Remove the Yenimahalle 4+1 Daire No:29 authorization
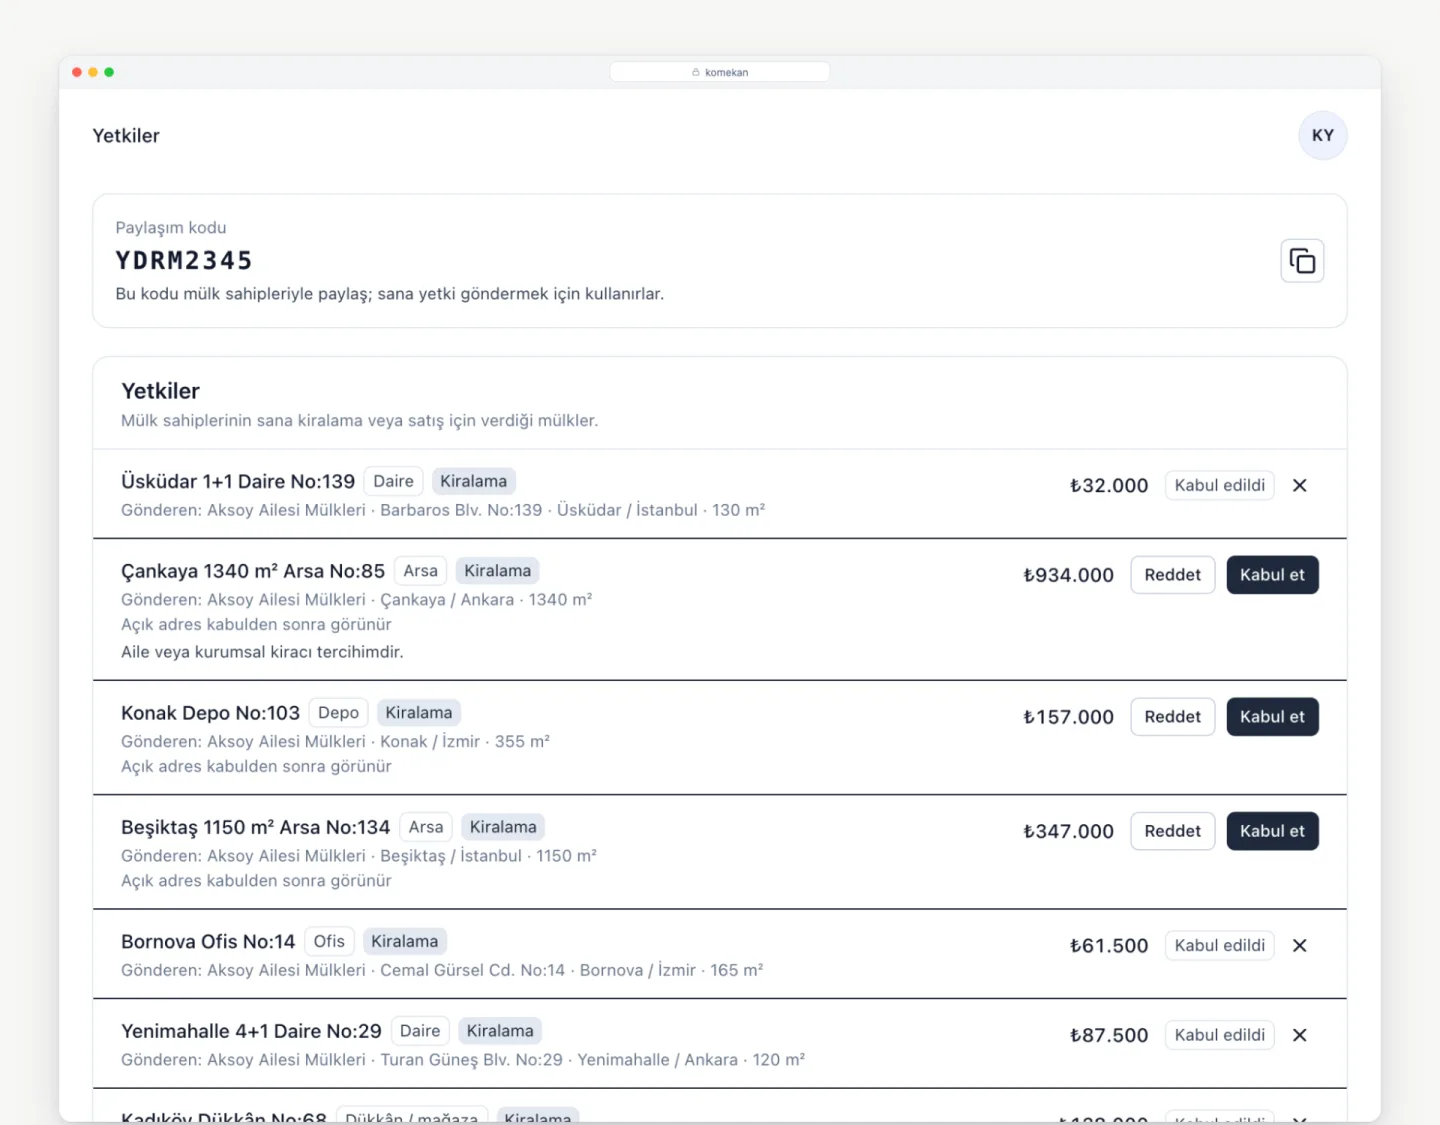The image size is (1440, 1125). [x=1300, y=1035]
